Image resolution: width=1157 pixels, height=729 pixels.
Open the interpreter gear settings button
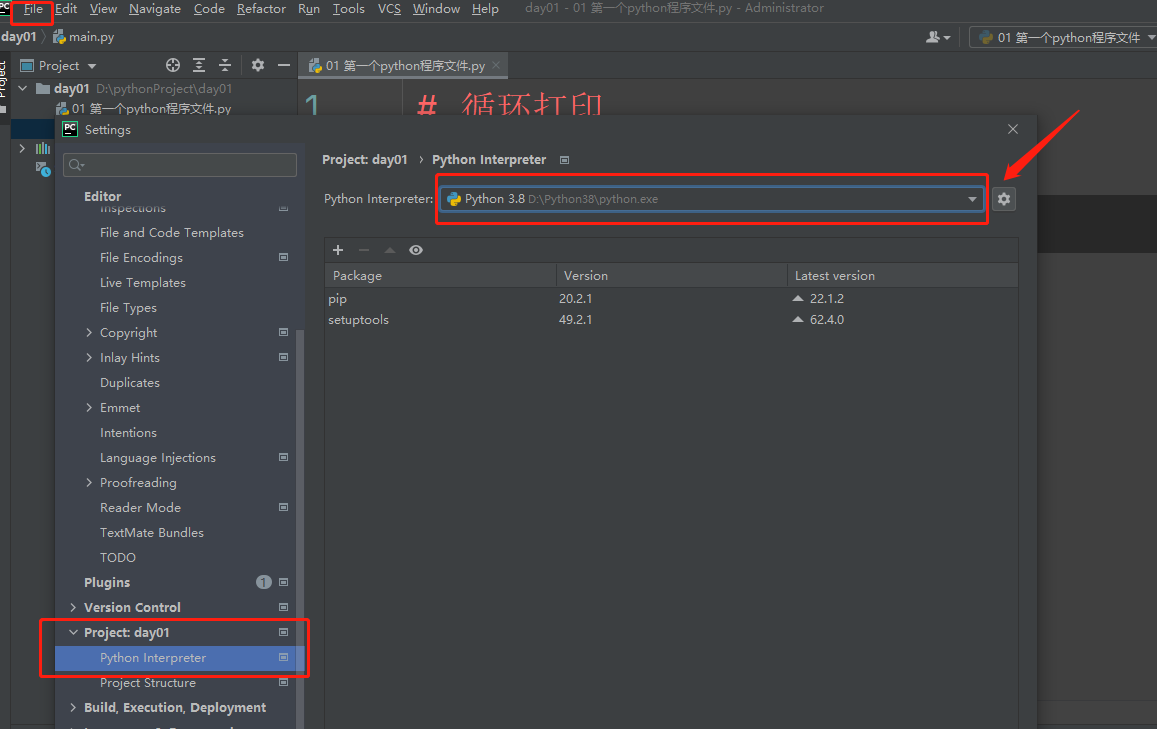pos(1004,198)
